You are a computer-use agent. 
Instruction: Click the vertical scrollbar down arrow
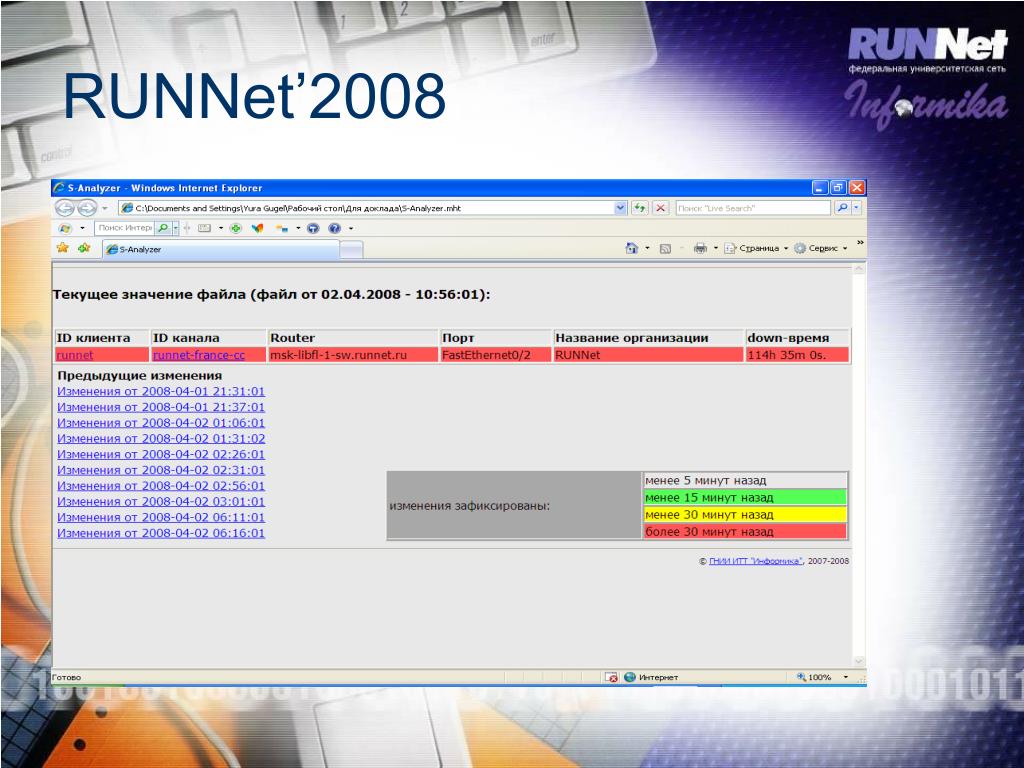tap(859, 661)
